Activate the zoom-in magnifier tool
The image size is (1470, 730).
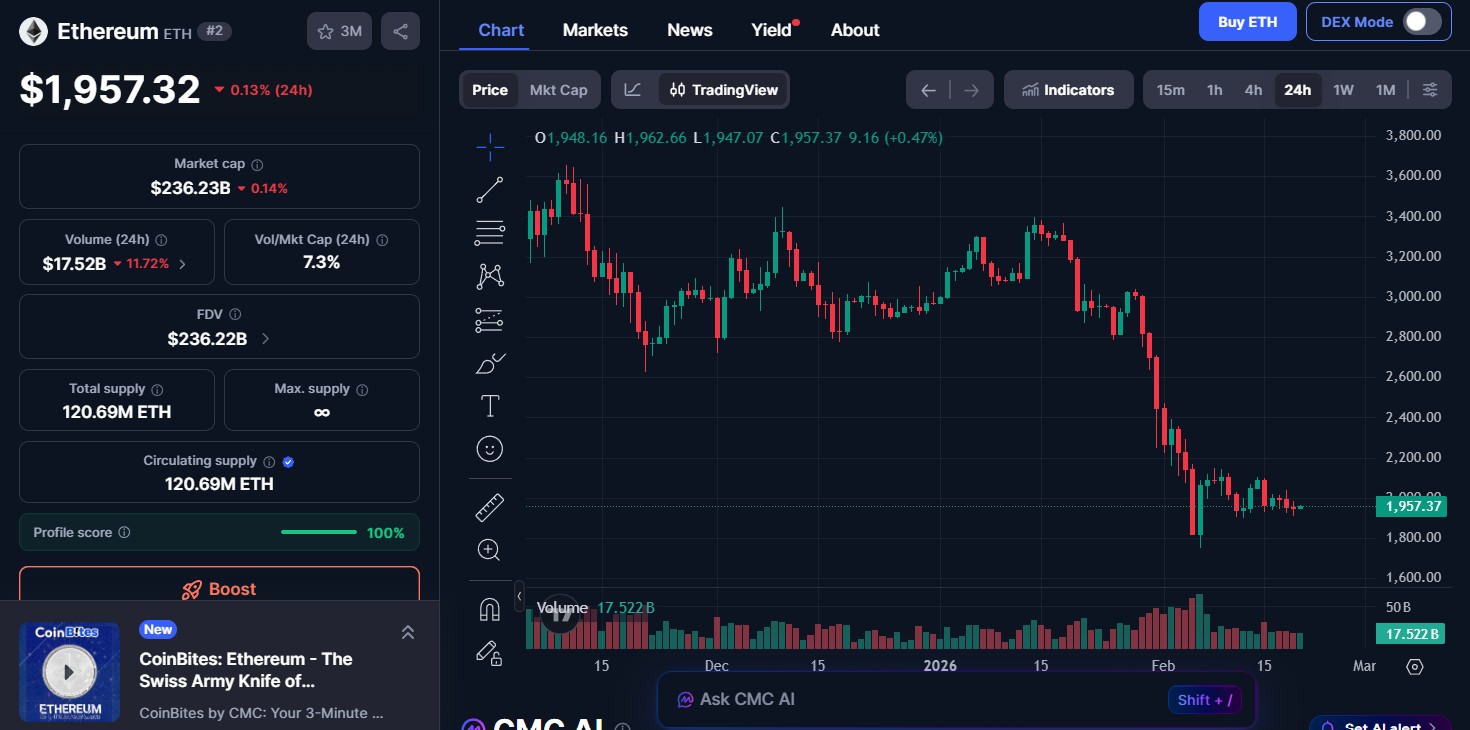[x=489, y=549]
